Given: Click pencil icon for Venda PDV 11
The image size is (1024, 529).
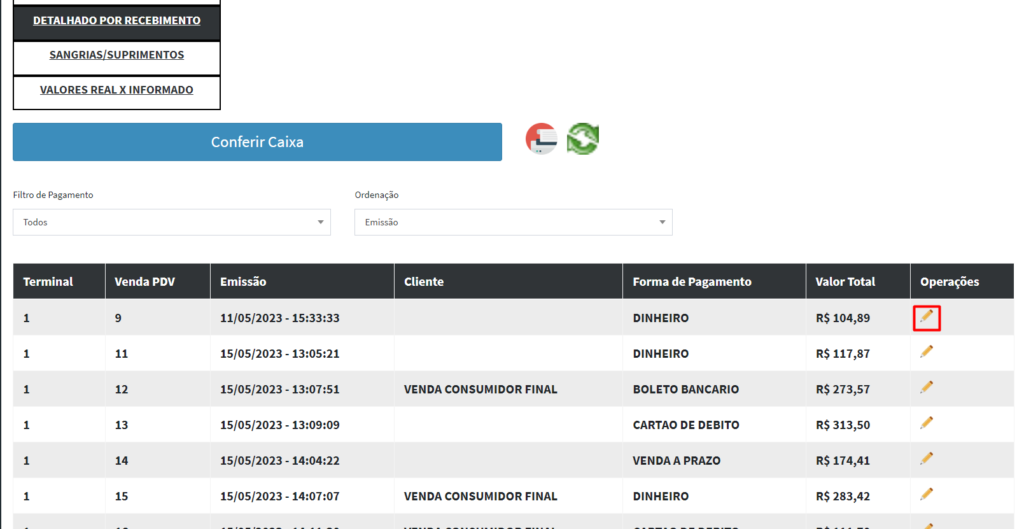Looking at the screenshot, I should (x=927, y=352).
